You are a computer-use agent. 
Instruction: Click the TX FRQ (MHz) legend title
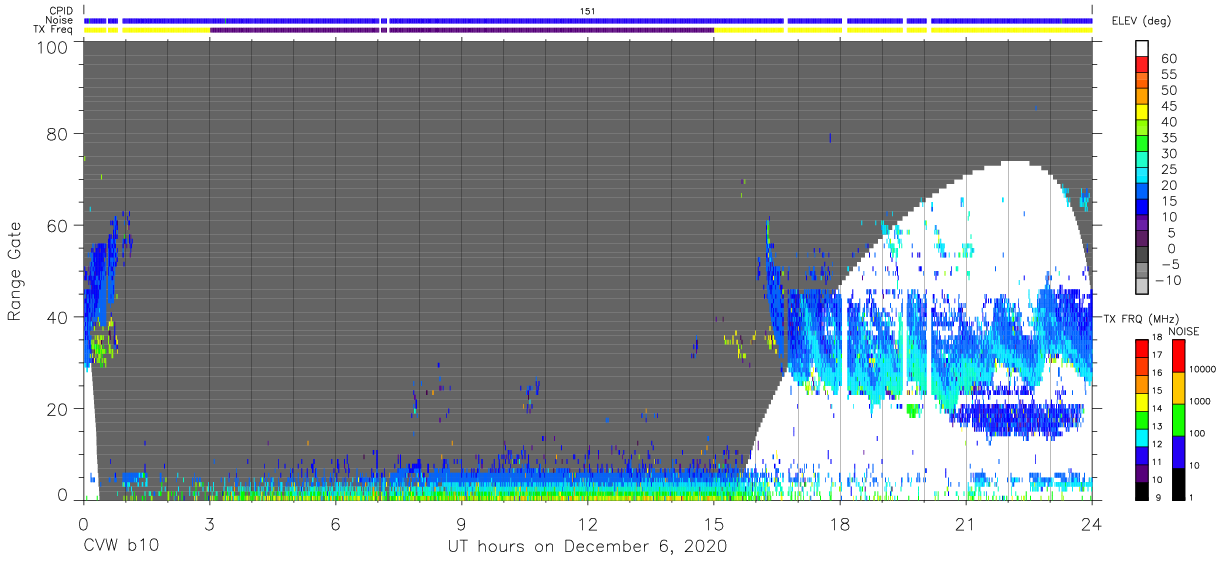(x=1142, y=318)
